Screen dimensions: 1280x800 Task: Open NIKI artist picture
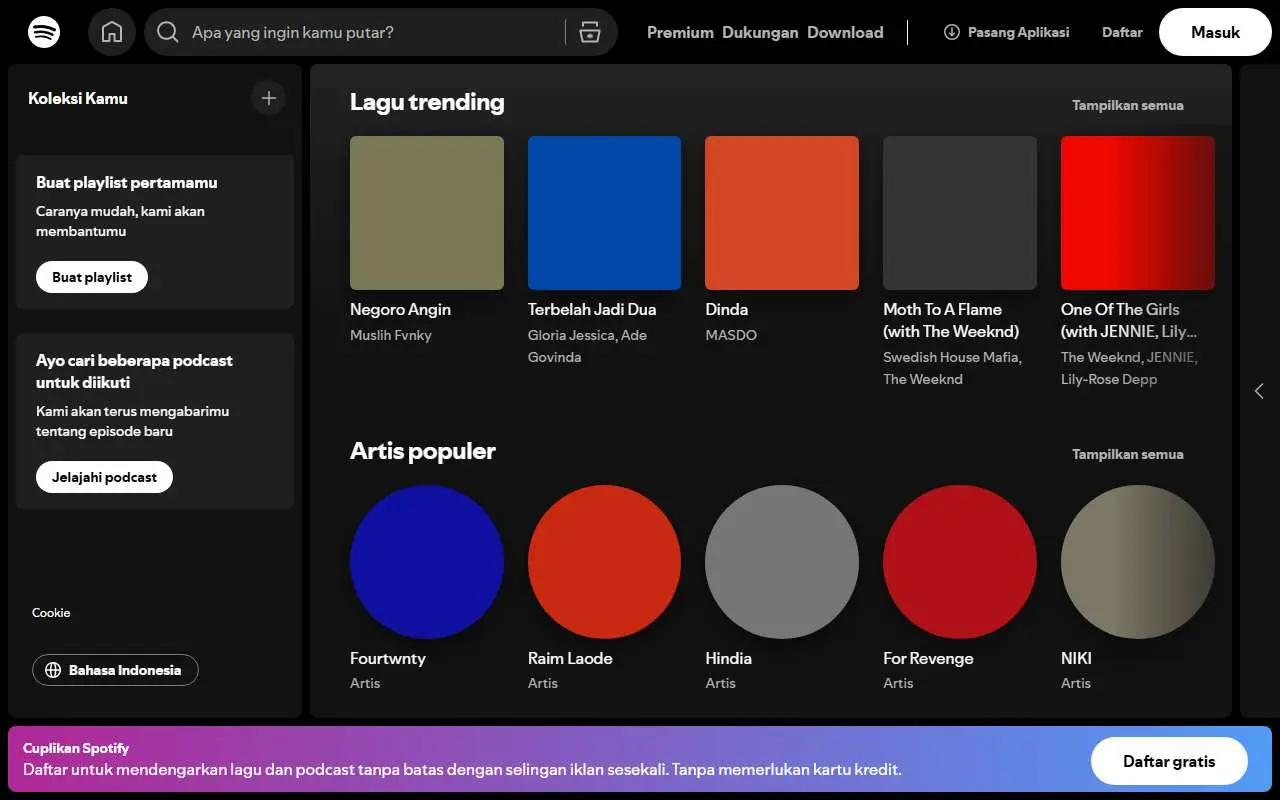pyautogui.click(x=1138, y=562)
